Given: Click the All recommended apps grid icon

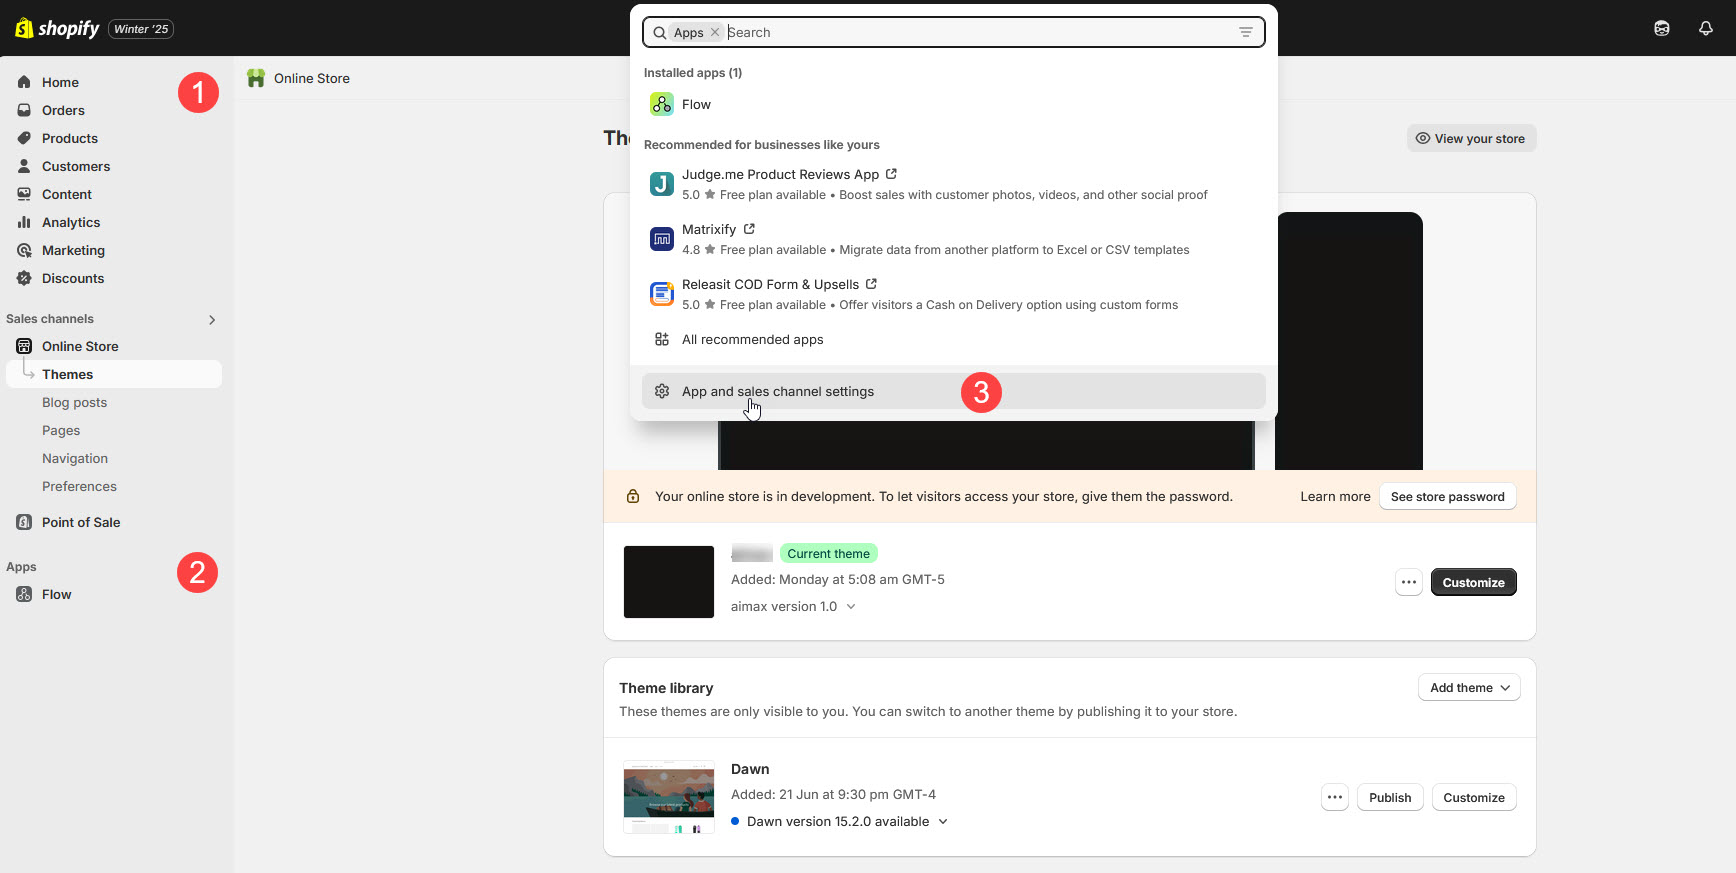Looking at the screenshot, I should pyautogui.click(x=662, y=339).
